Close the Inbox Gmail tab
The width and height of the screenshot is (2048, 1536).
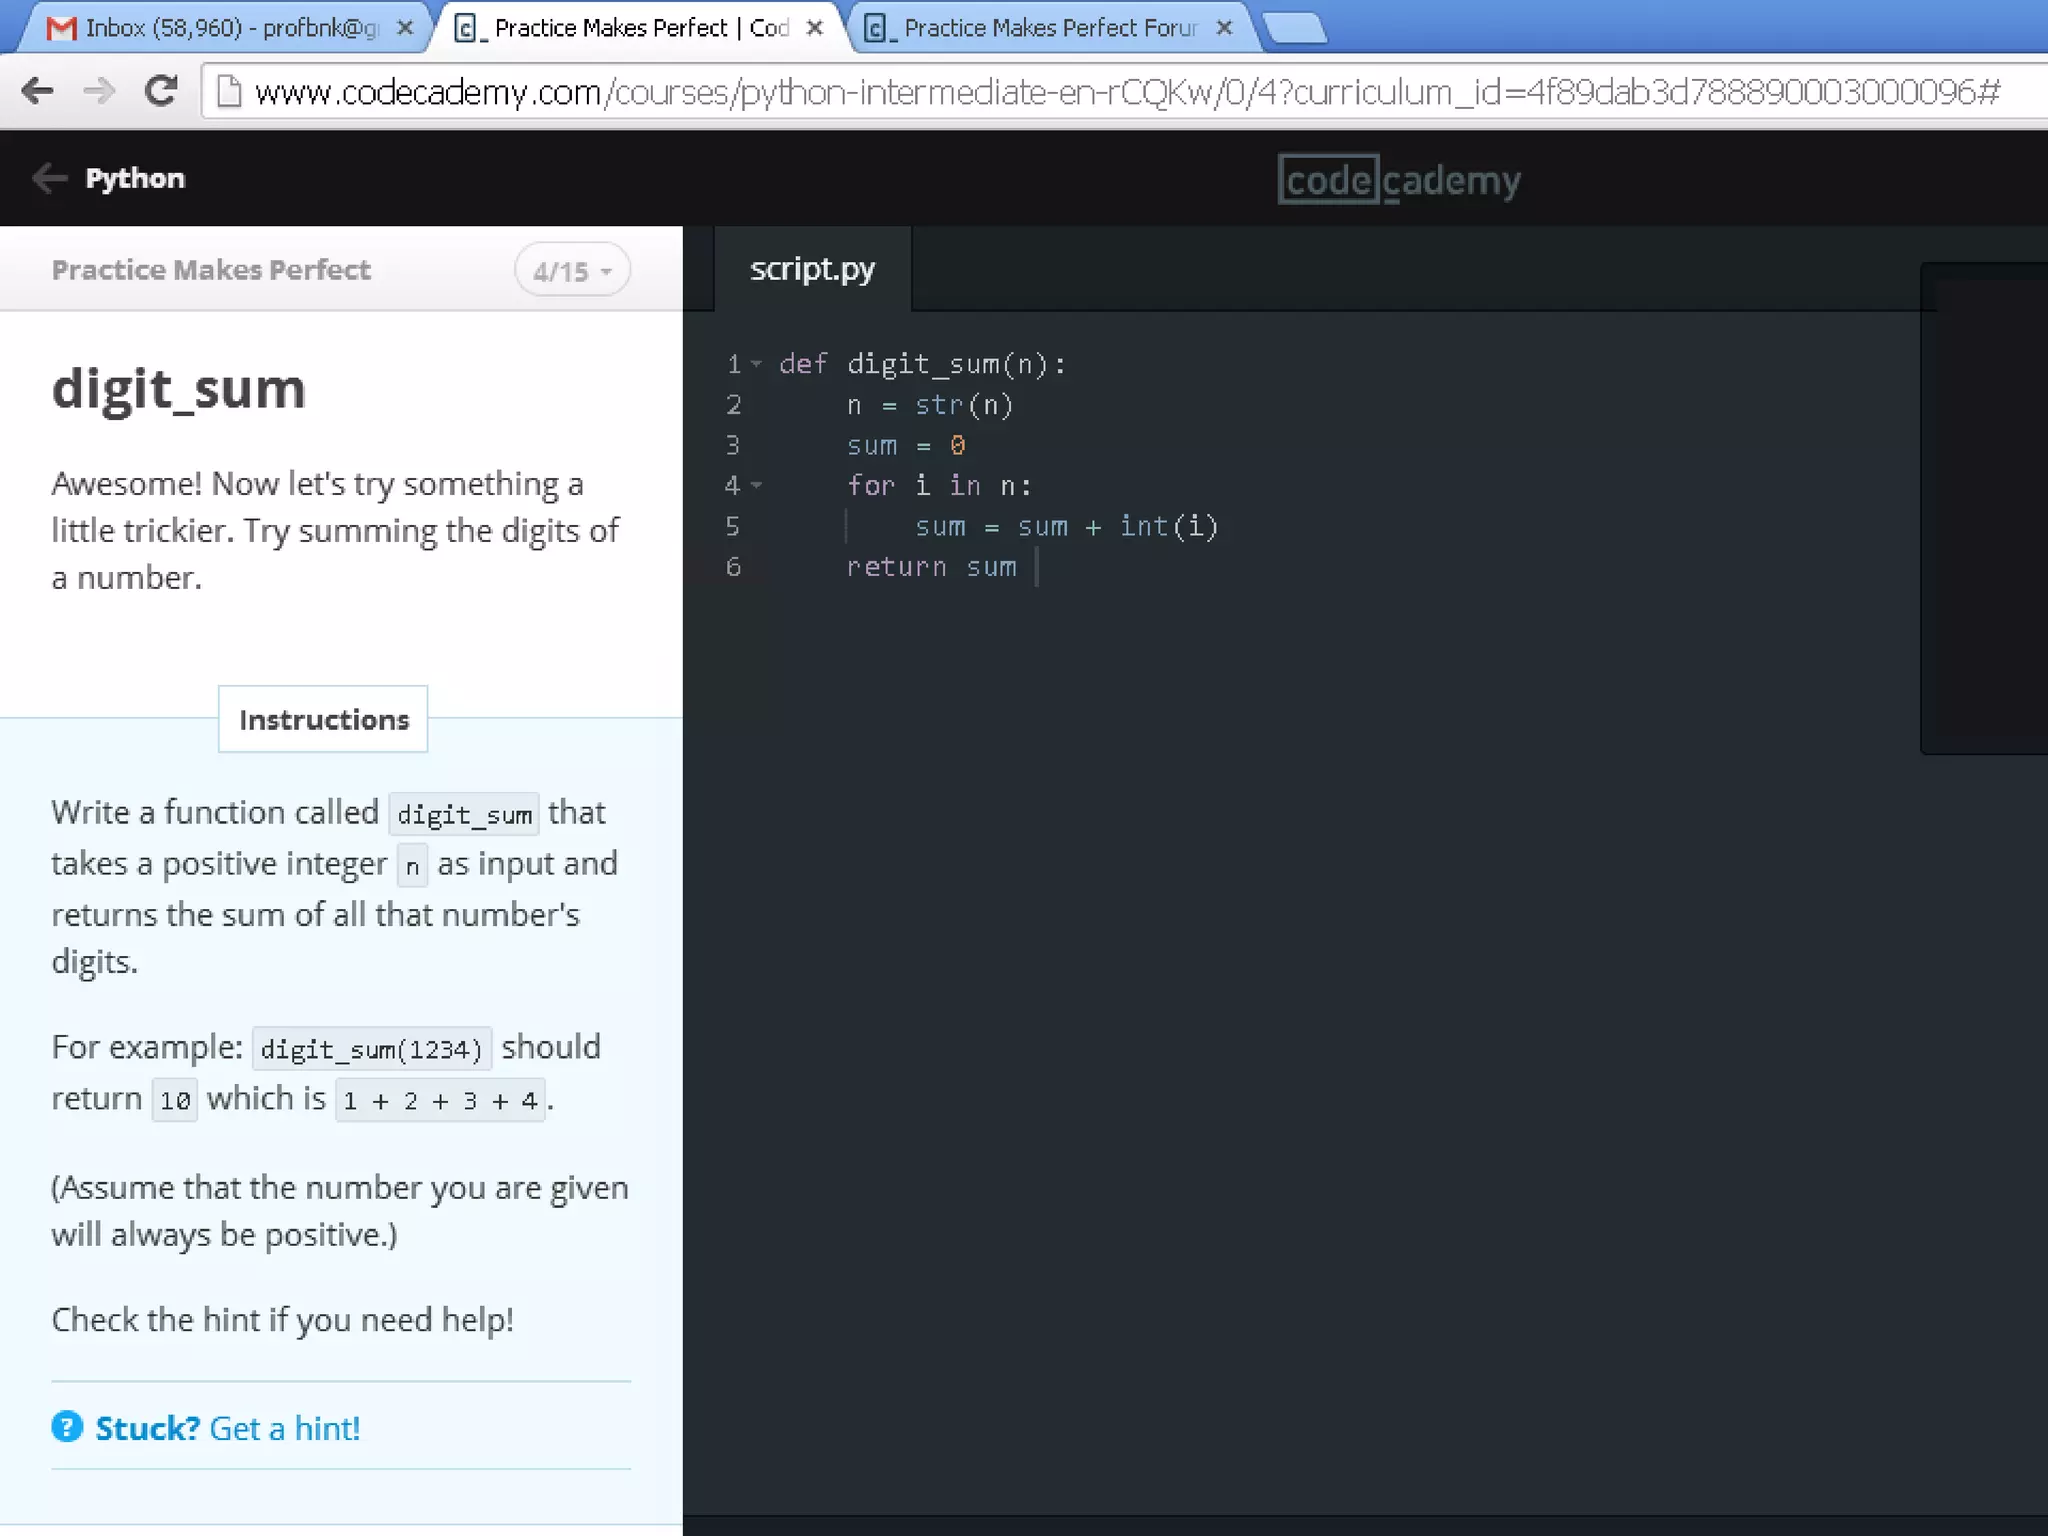[405, 28]
